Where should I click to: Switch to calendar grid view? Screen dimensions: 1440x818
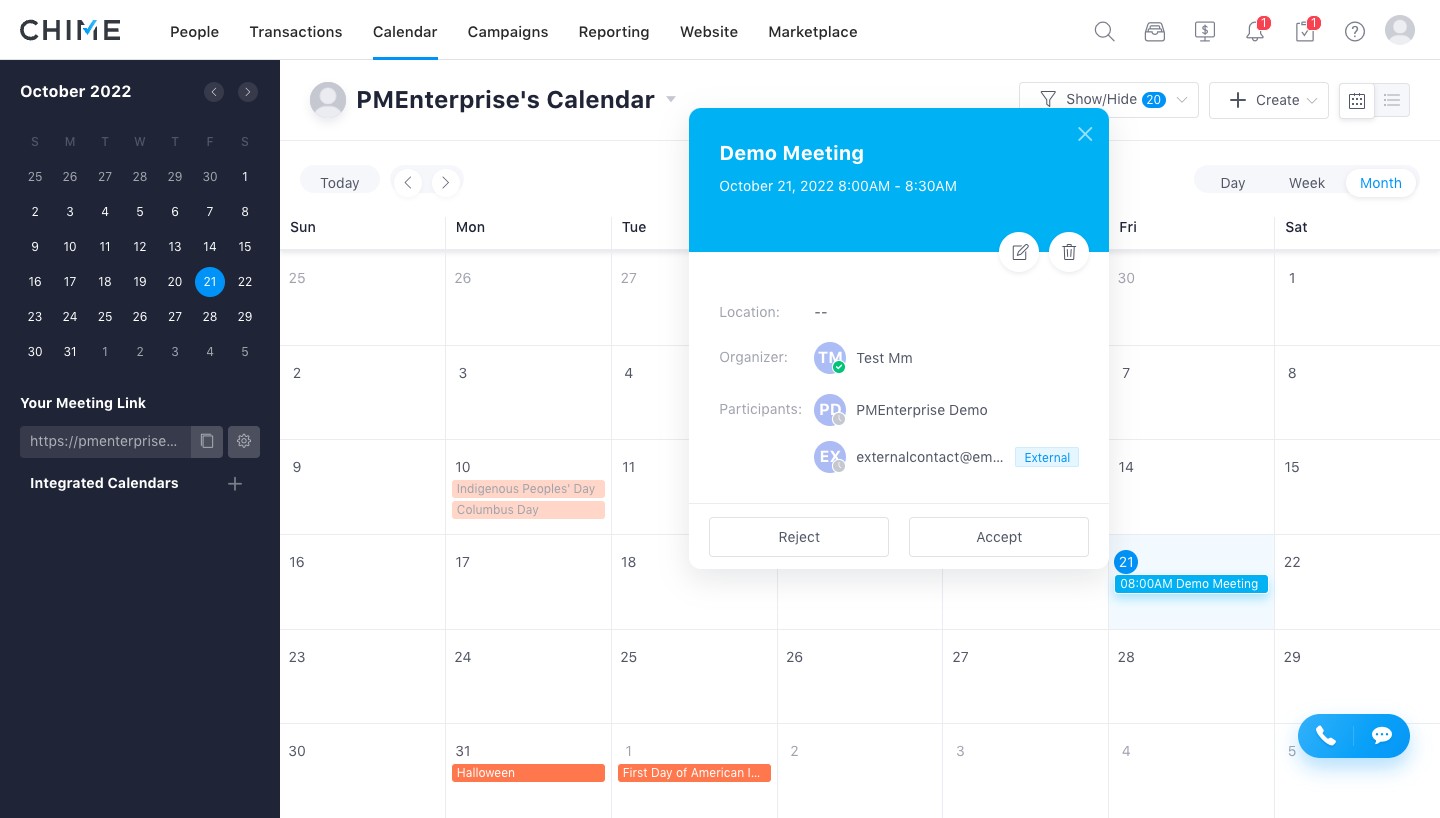[x=1357, y=100]
